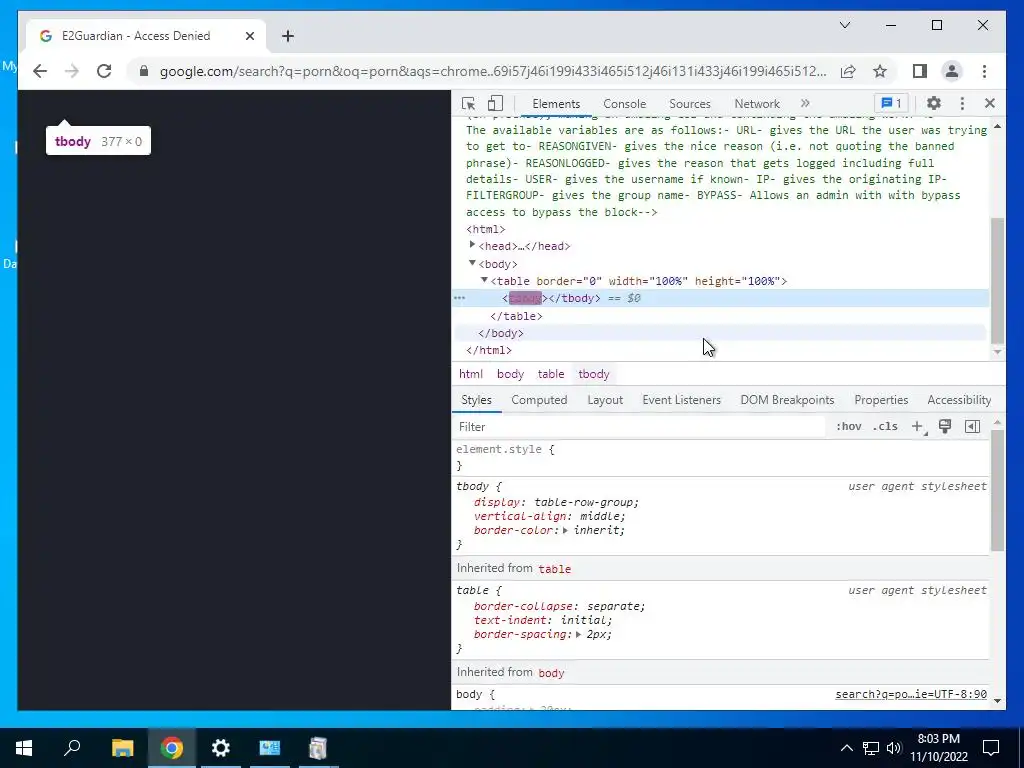Show more DevTools tabs chevron
Image resolution: width=1024 pixels, height=768 pixels.
805,103
